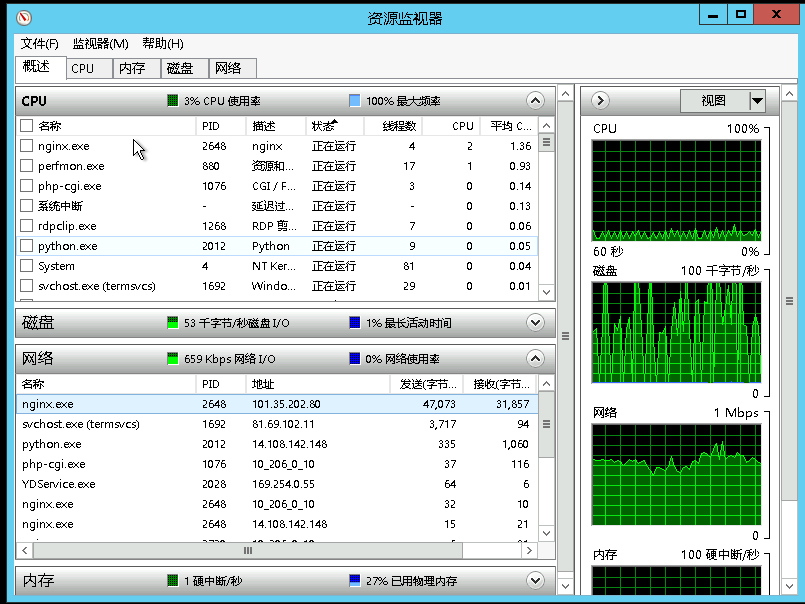Check the python.exe process checkbox

(x=26, y=246)
